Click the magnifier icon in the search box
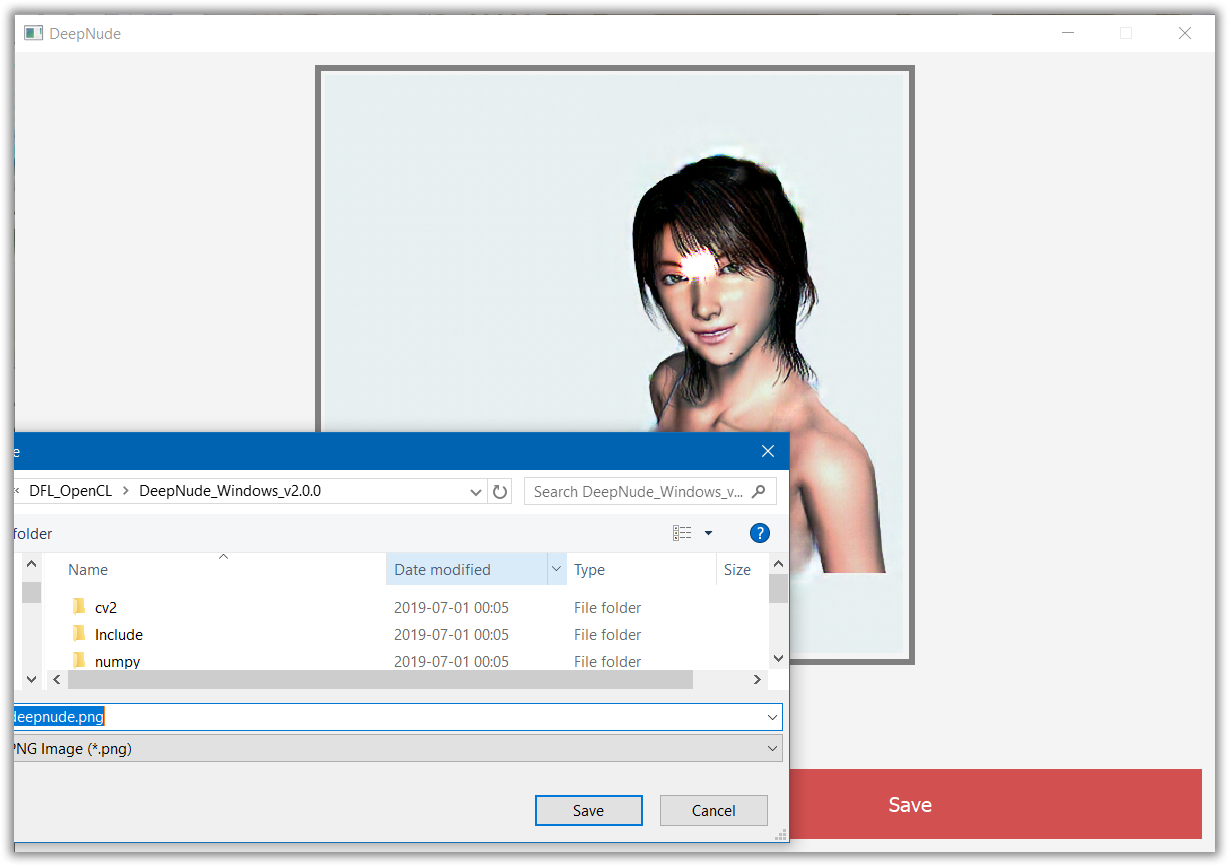 (x=759, y=491)
